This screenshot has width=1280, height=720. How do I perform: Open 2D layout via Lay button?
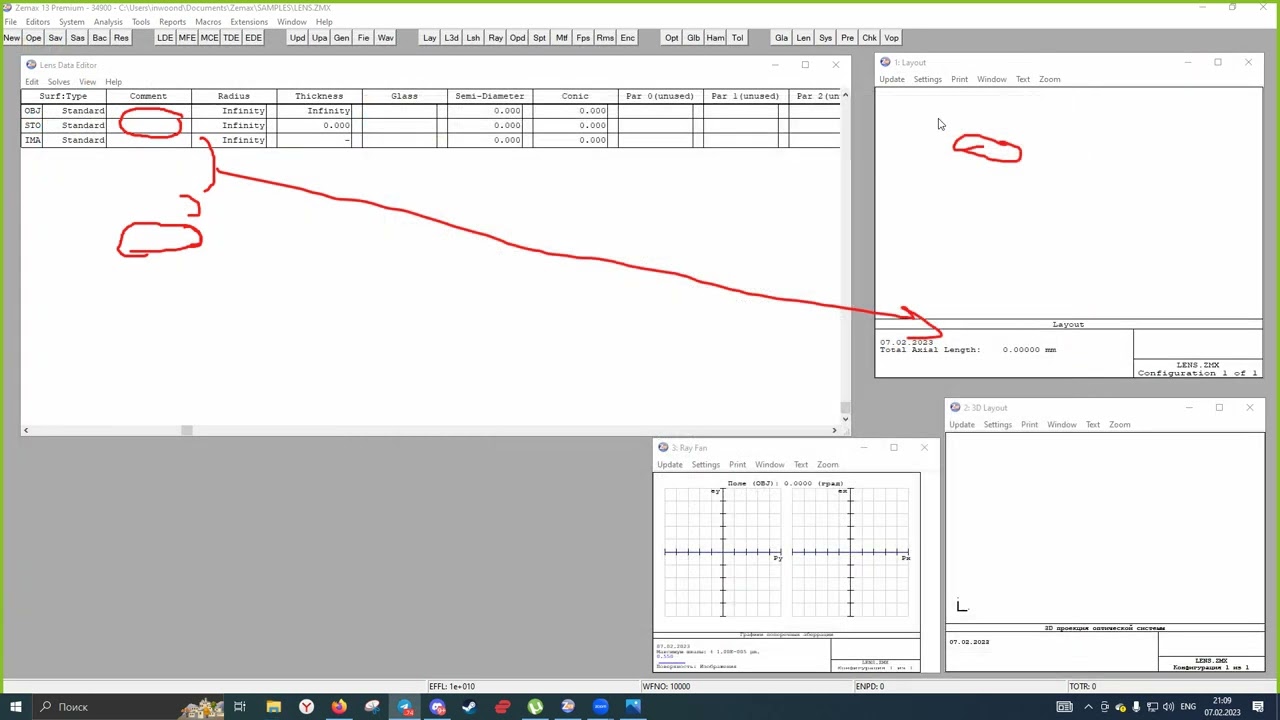tap(430, 38)
